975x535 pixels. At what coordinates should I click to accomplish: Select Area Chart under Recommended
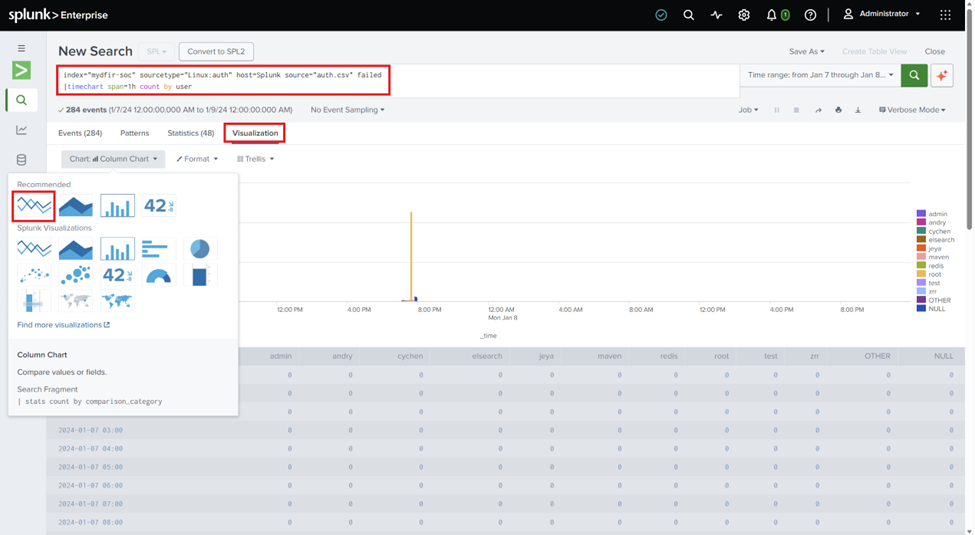[75, 206]
